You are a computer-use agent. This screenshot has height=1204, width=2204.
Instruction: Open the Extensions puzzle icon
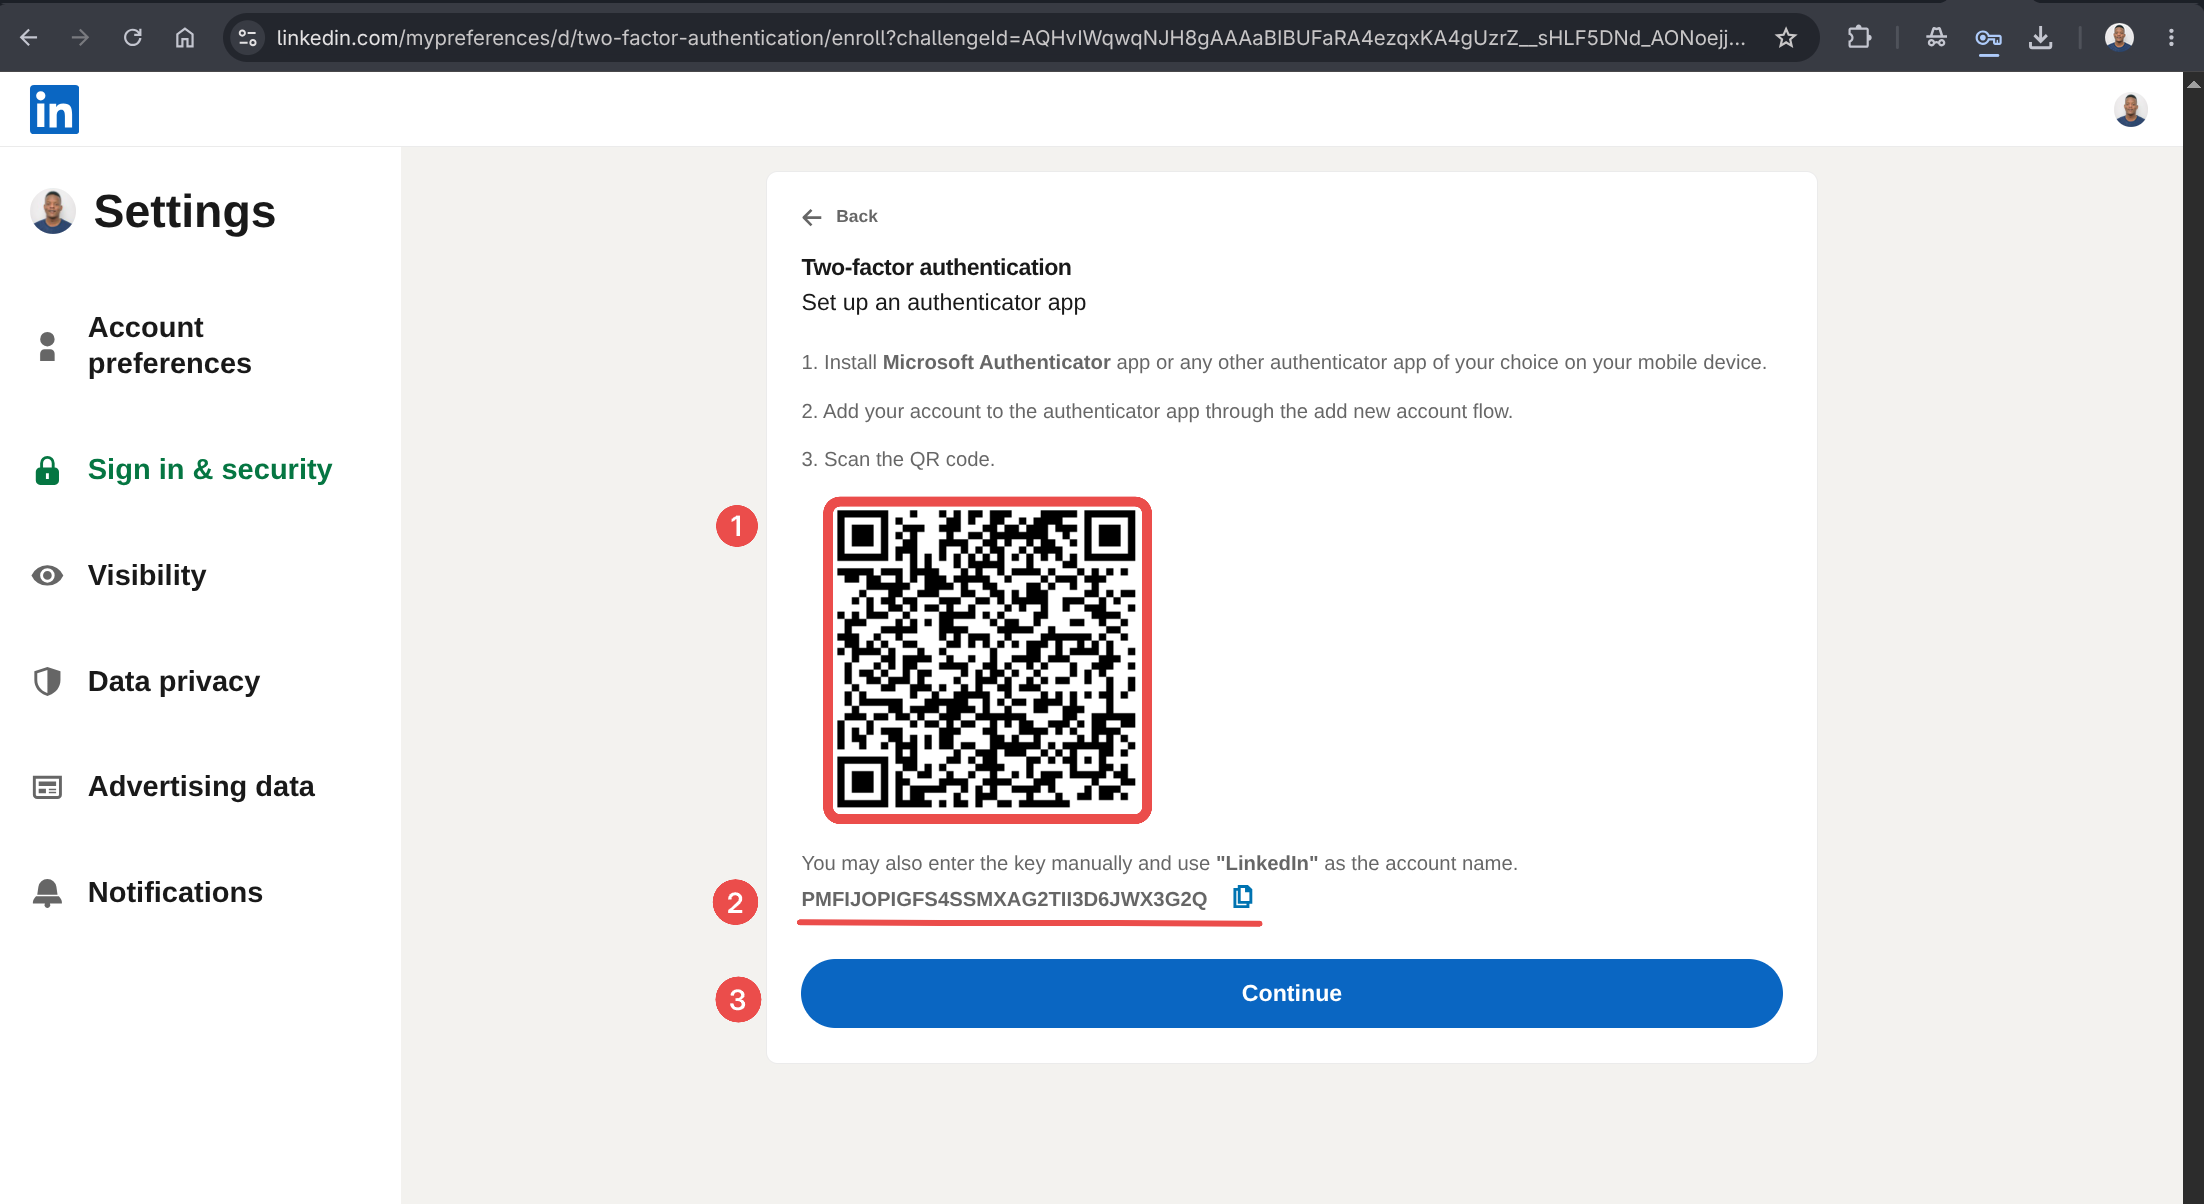point(1859,38)
